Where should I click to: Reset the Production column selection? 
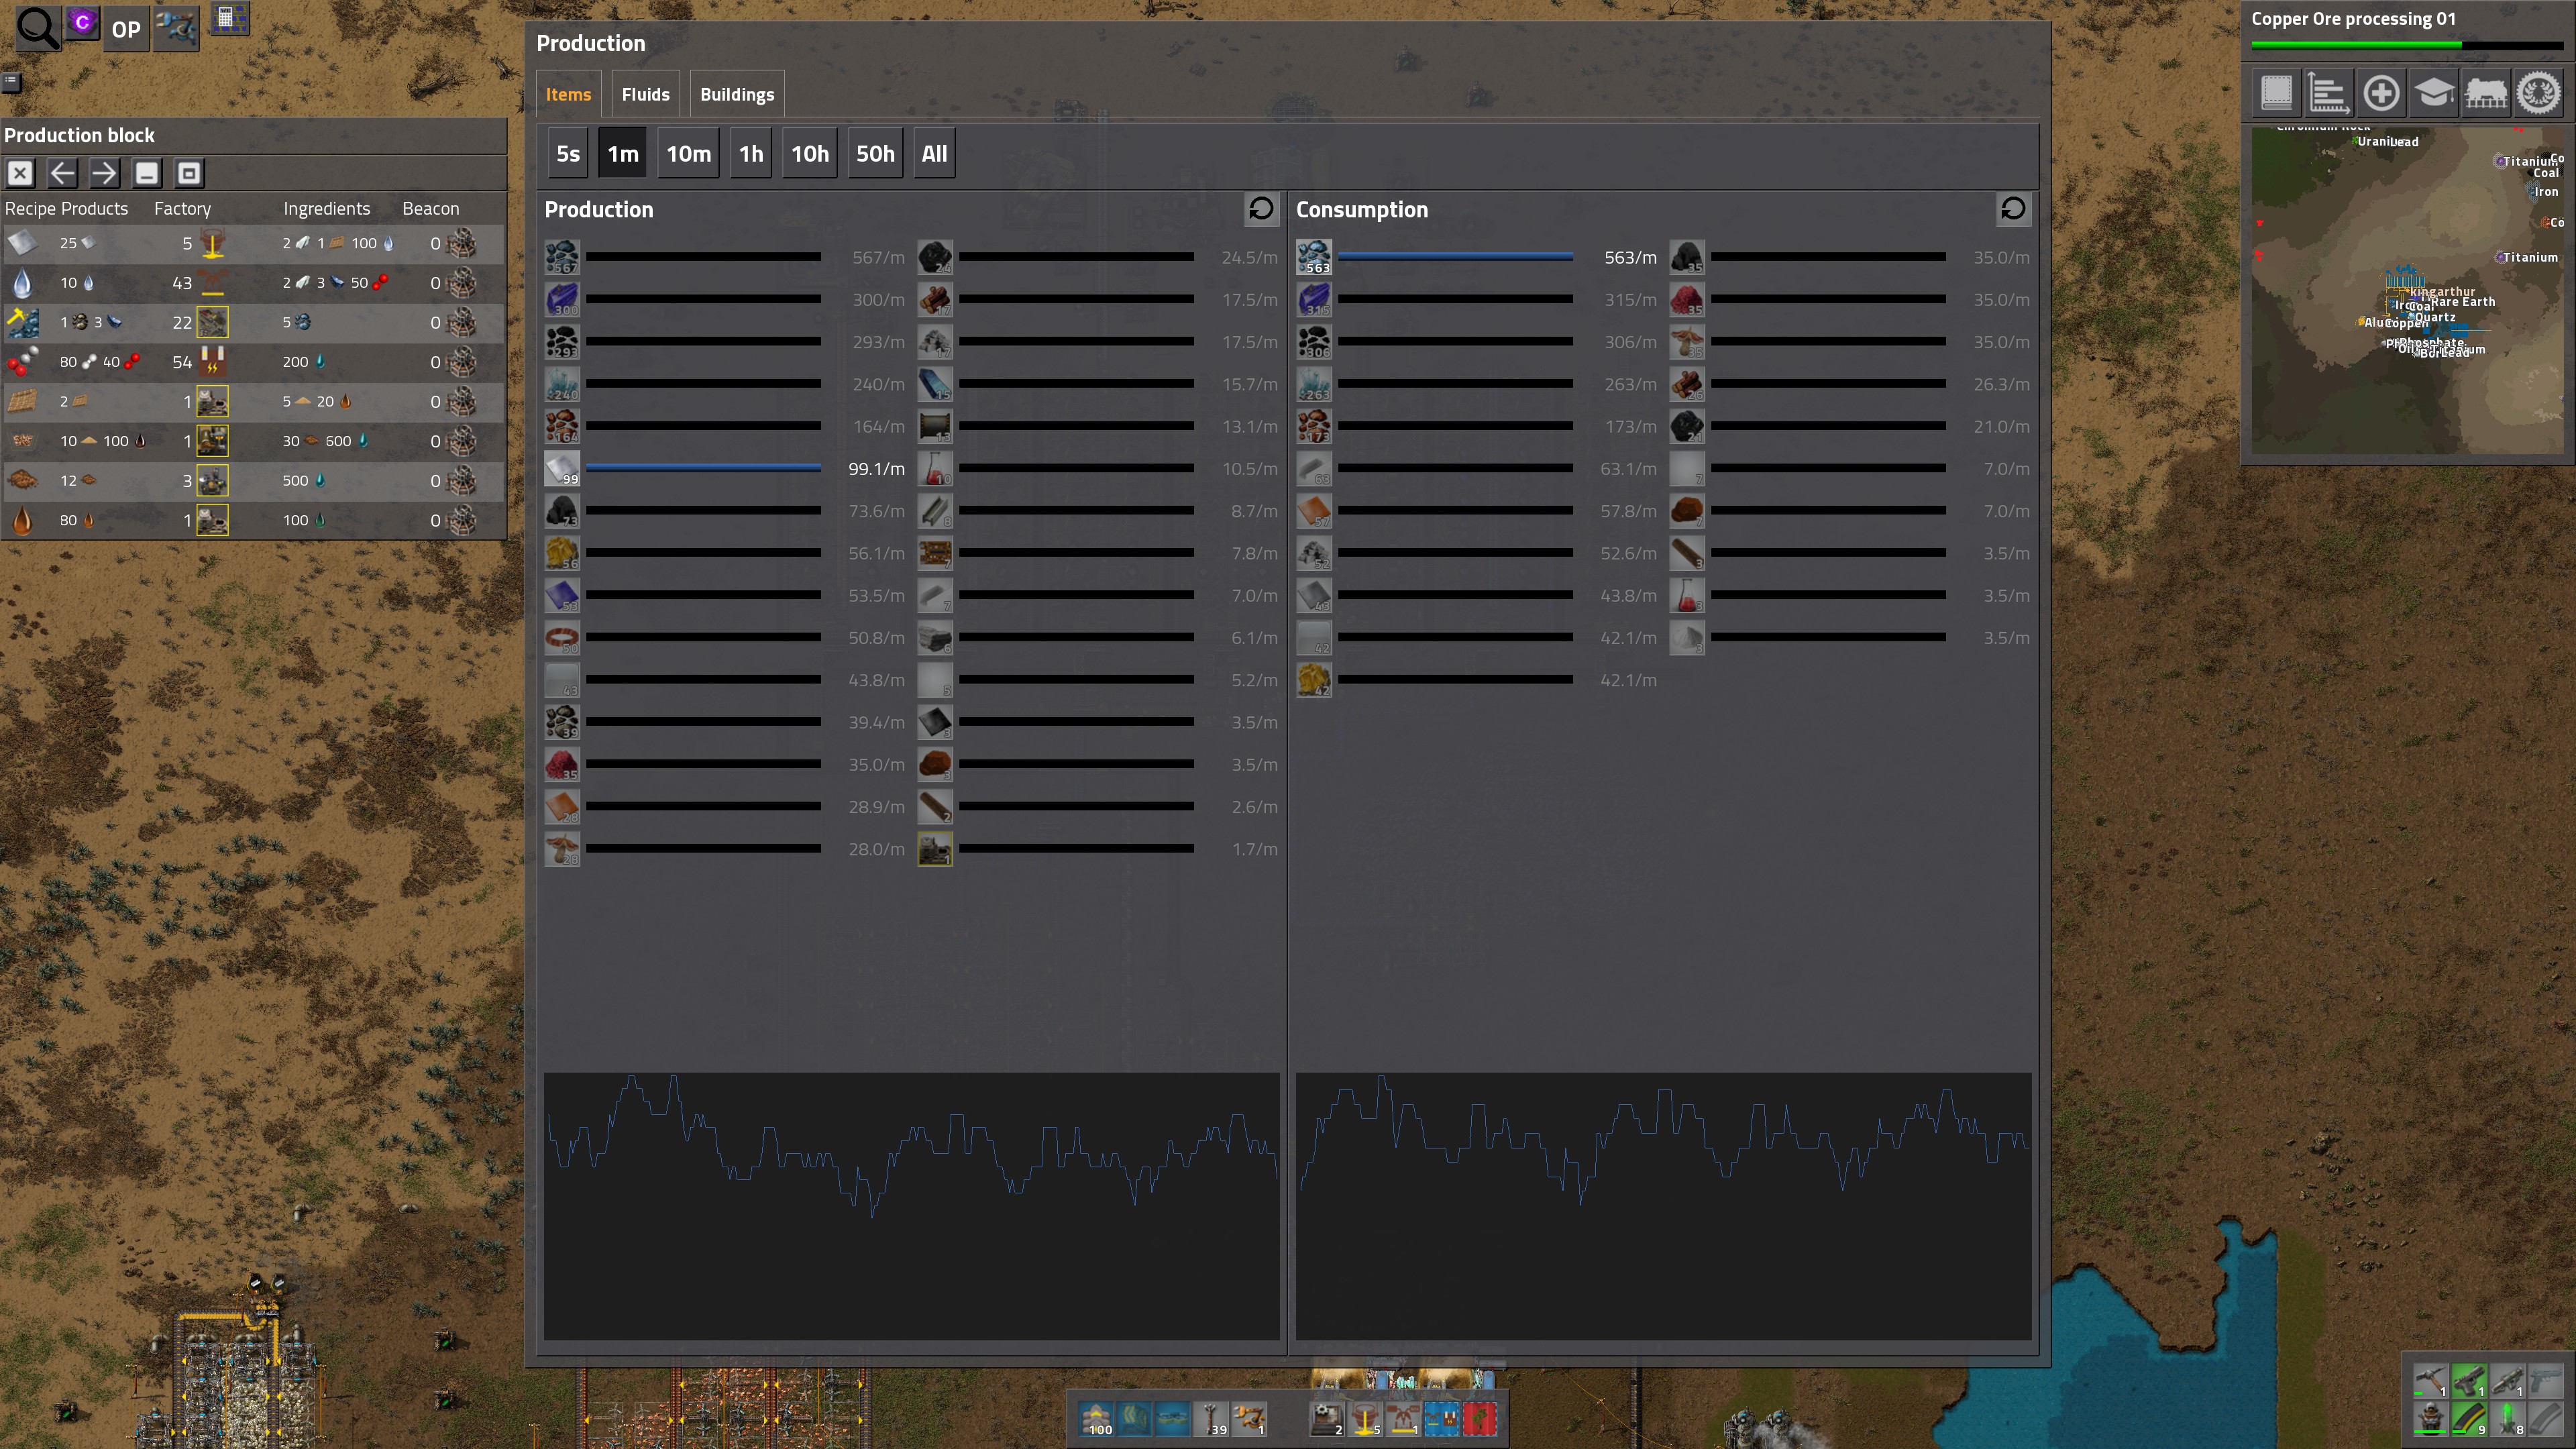1261,208
